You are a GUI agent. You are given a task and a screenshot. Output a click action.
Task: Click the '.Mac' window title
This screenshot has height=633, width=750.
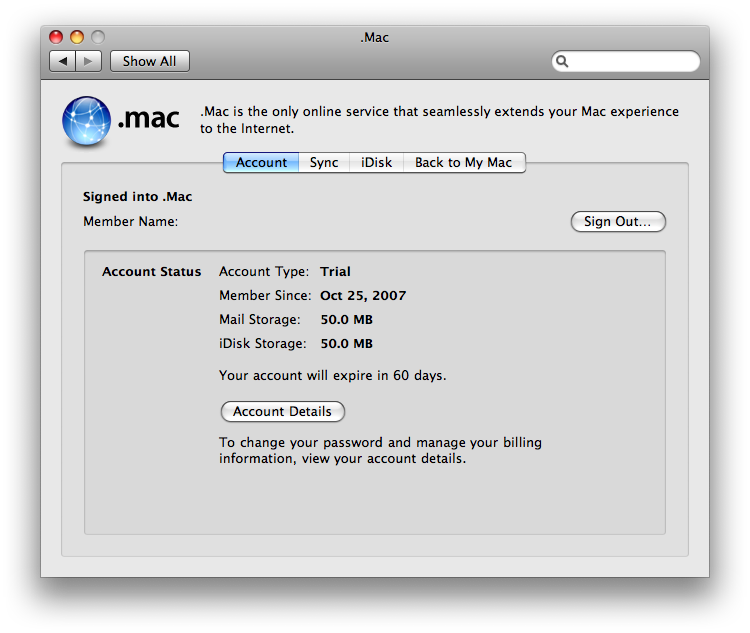tap(375, 37)
